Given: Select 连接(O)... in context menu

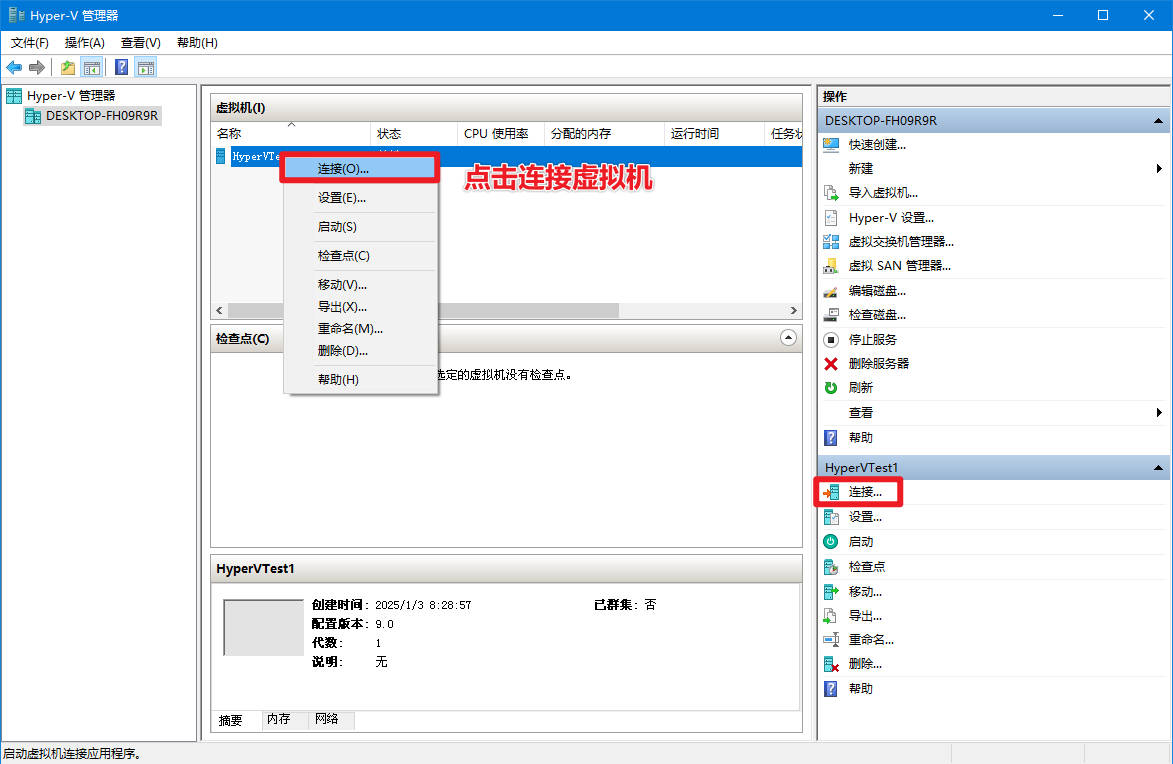Looking at the screenshot, I should (343, 169).
